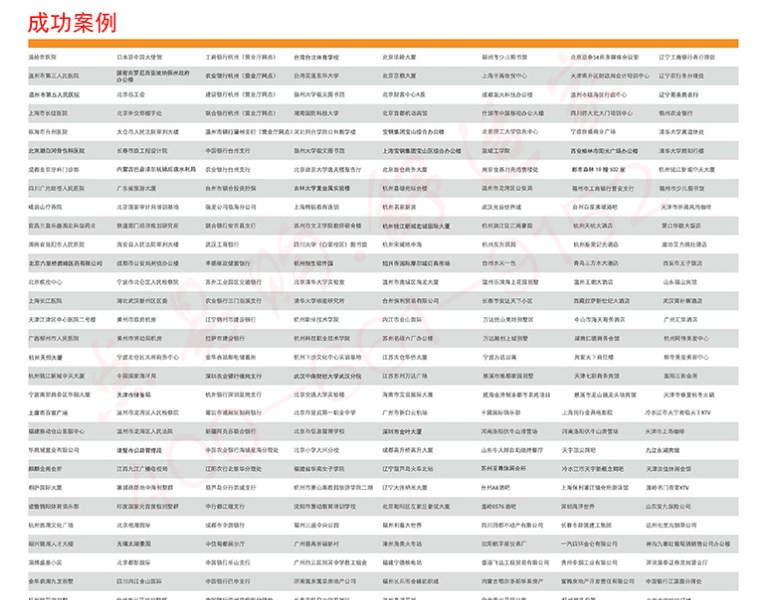
Task: Click the 广州市新白云机场 entry
Action: 404,413
